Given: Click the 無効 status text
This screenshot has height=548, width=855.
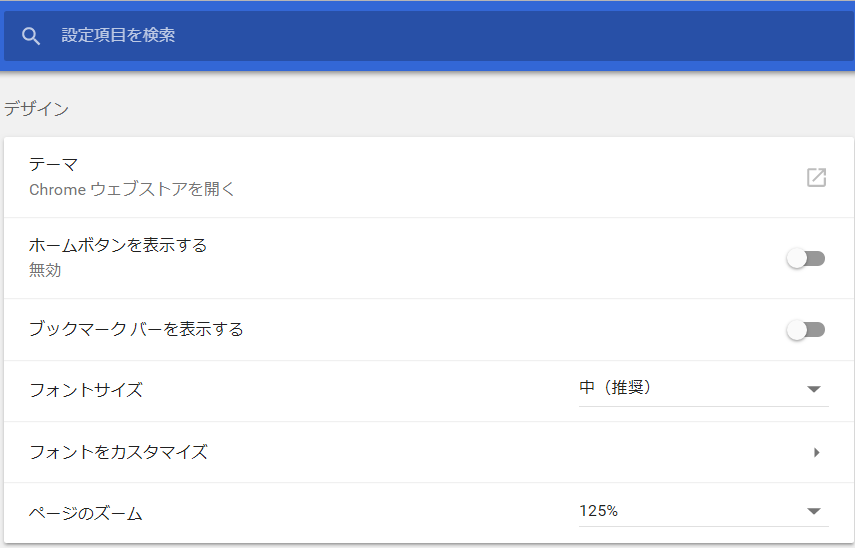Looking at the screenshot, I should pos(45,270).
